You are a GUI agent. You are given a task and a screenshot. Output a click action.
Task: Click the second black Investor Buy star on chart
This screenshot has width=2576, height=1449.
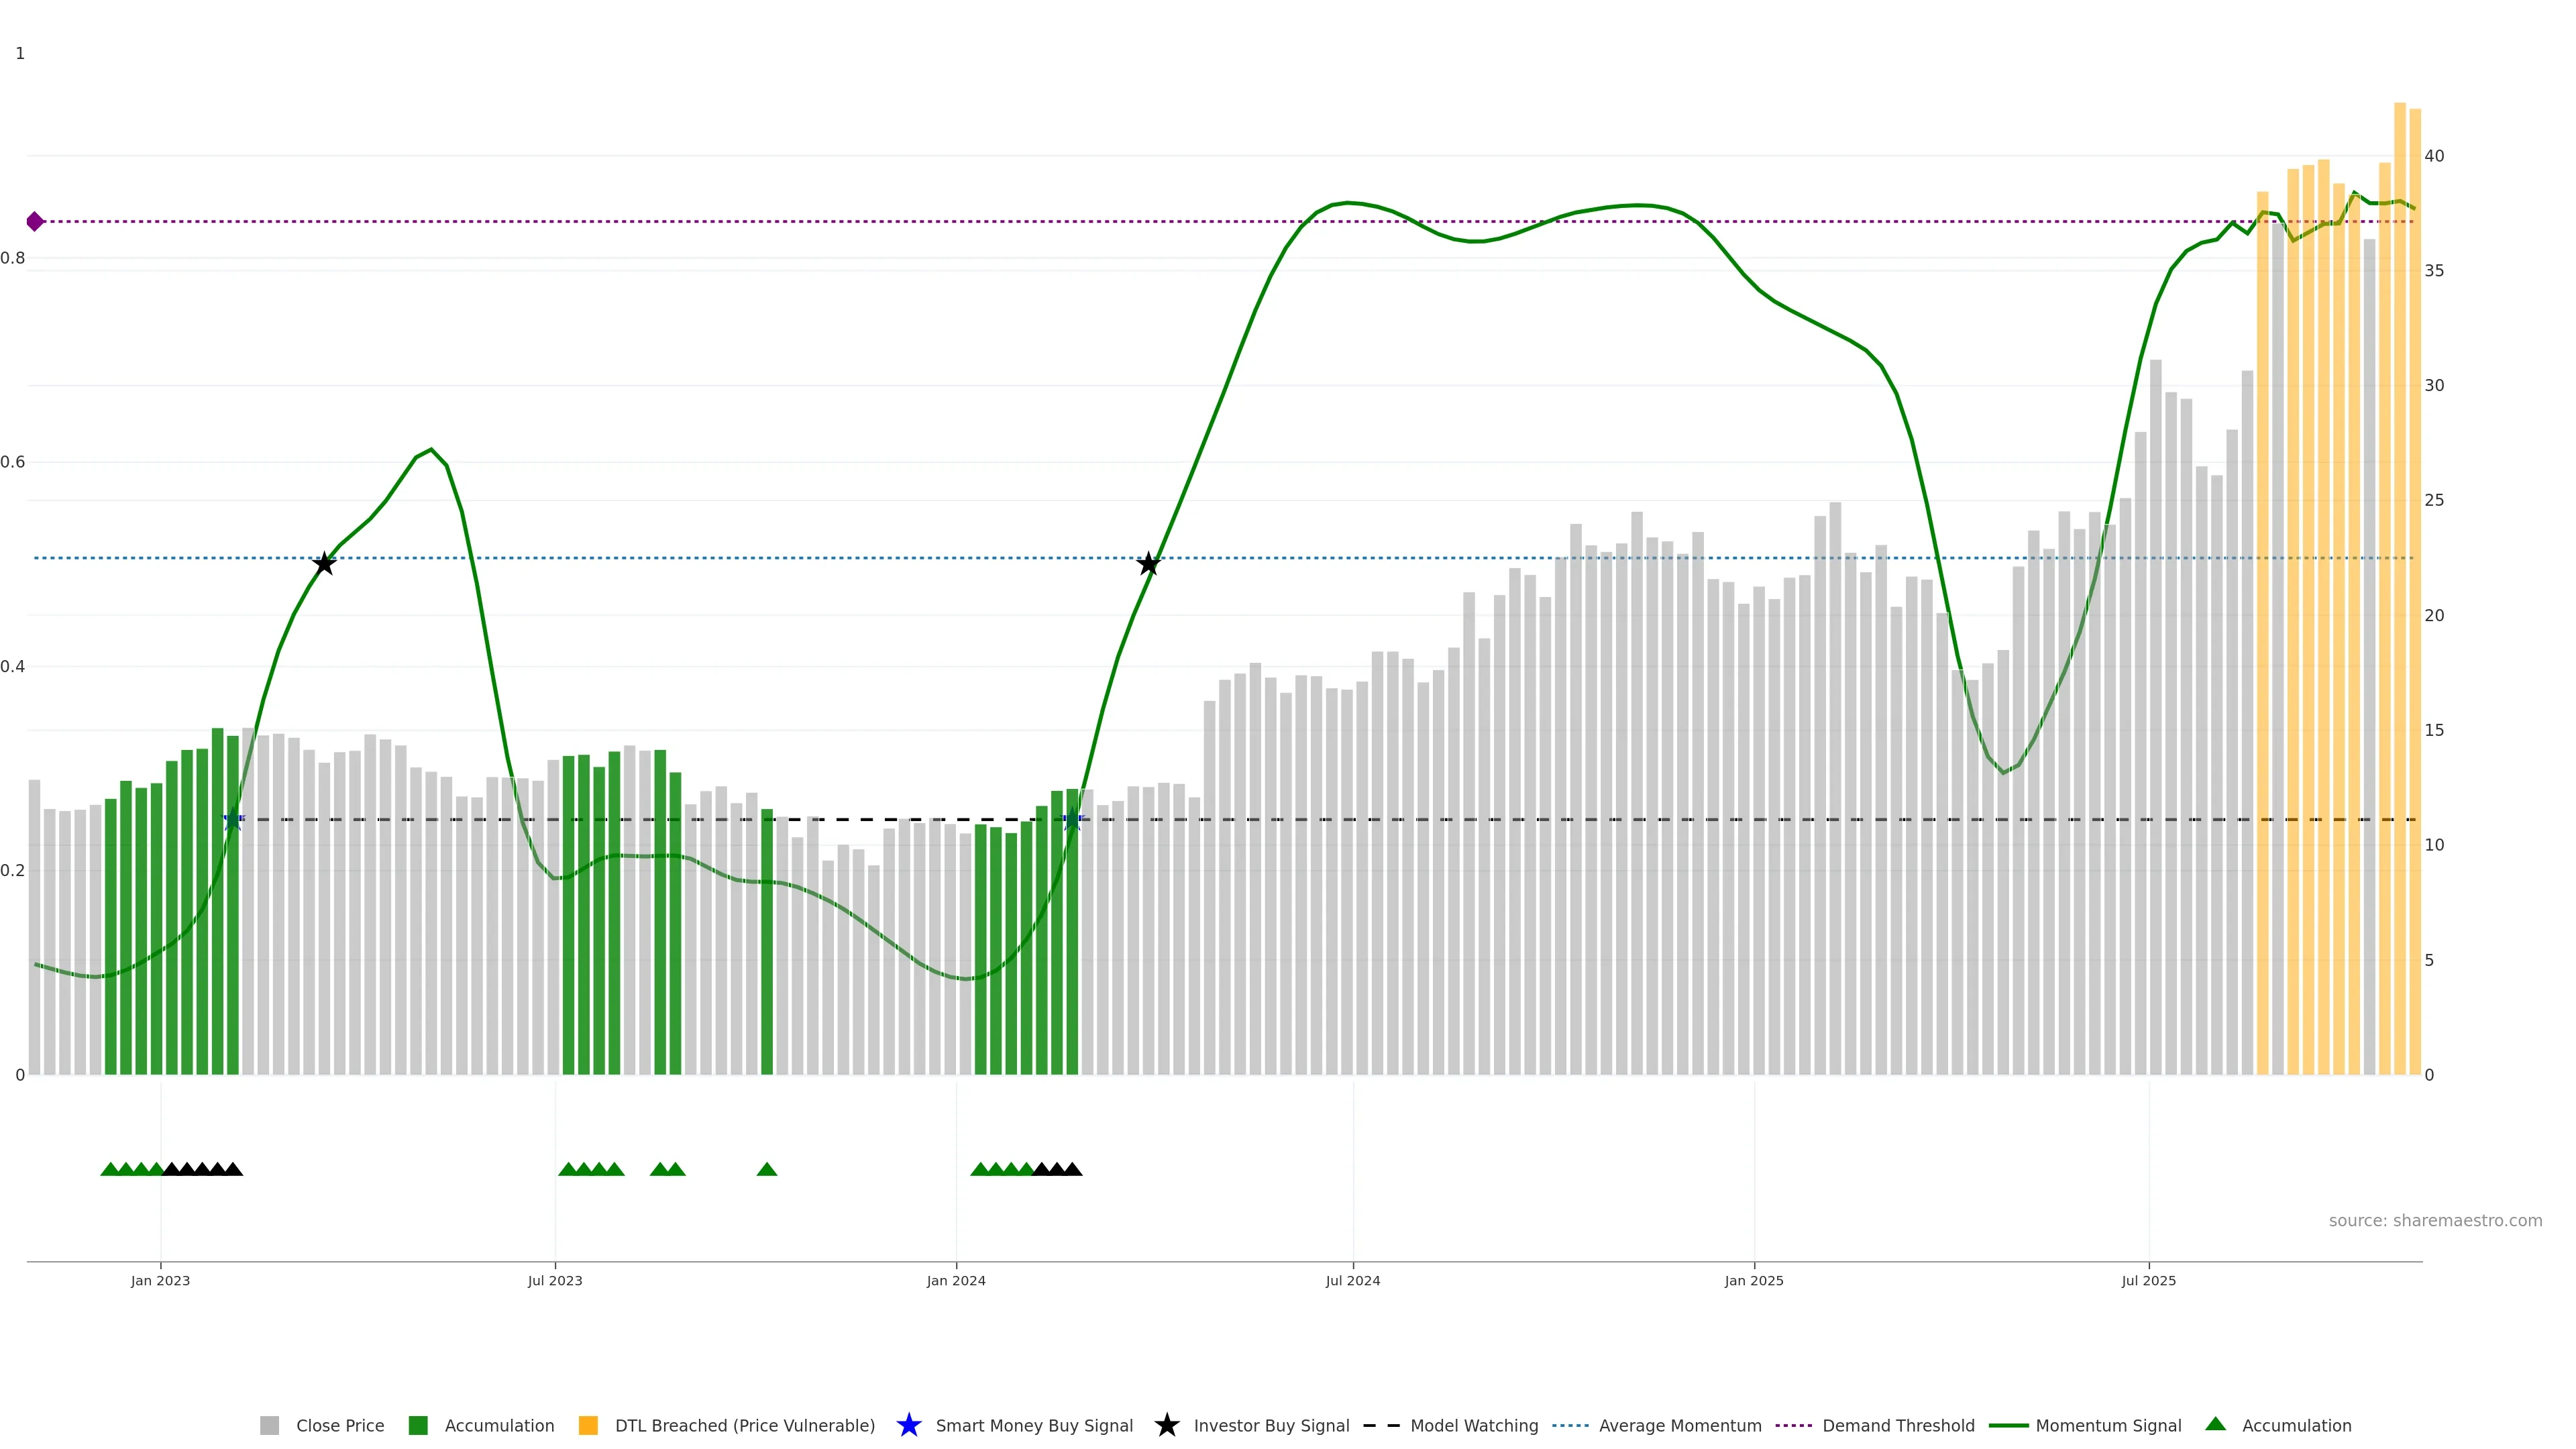click(1149, 564)
